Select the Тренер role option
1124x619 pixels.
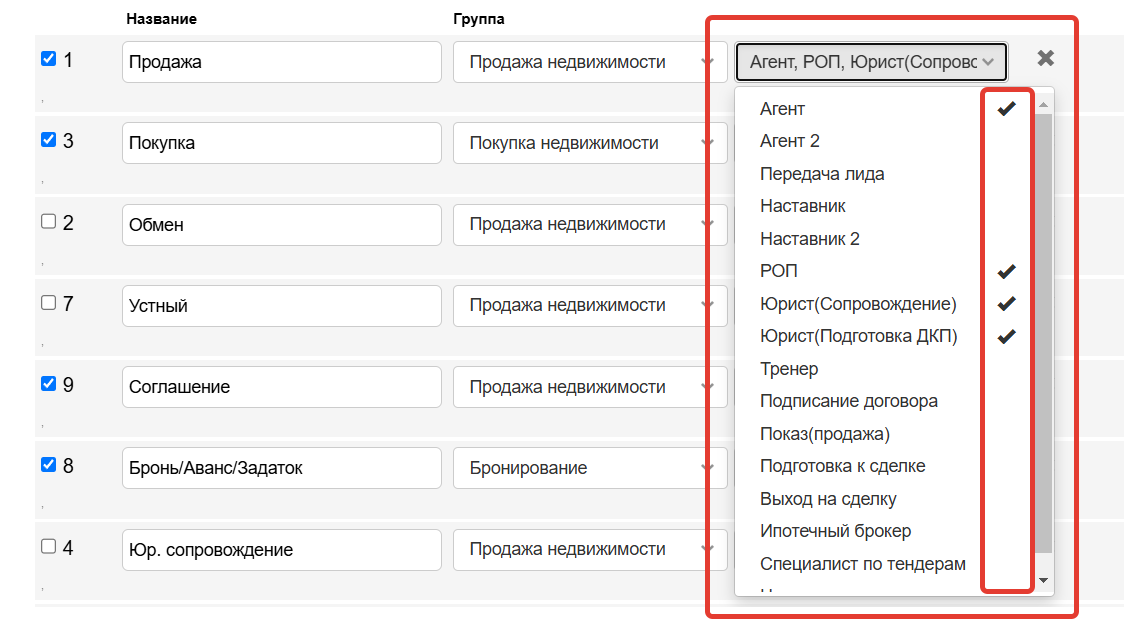(789, 369)
